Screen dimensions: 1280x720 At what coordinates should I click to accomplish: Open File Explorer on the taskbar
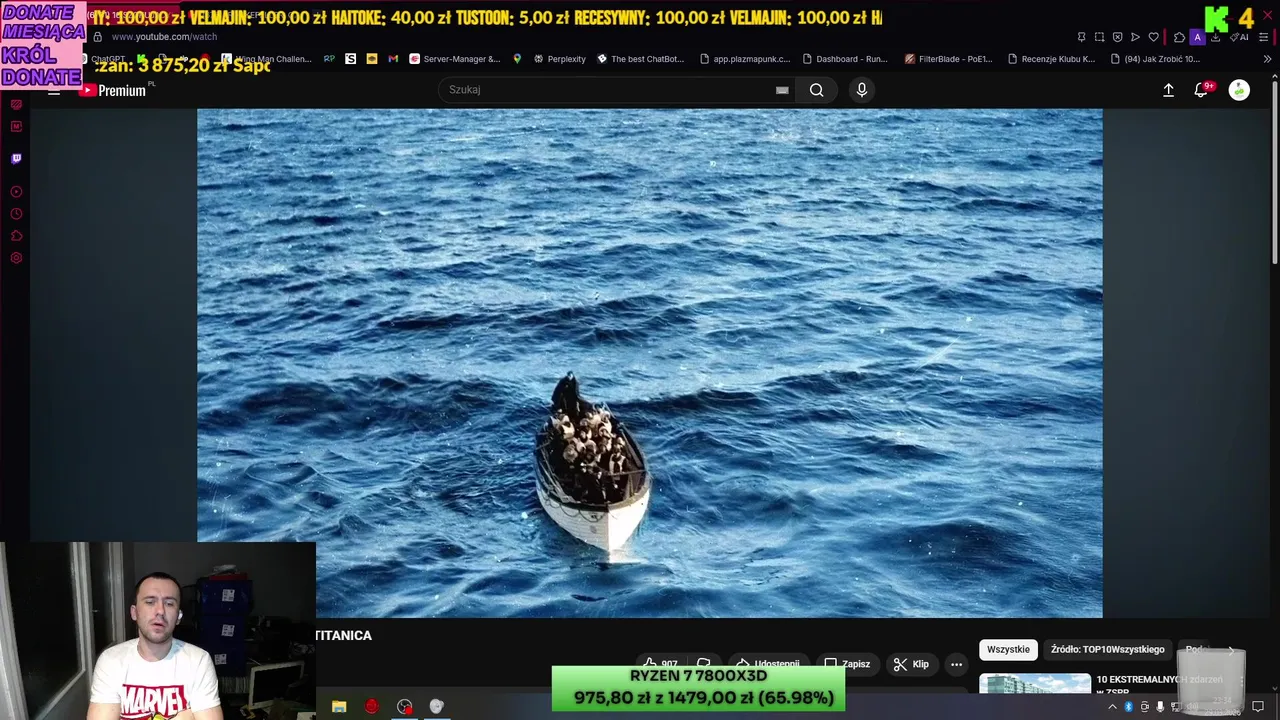pos(339,706)
